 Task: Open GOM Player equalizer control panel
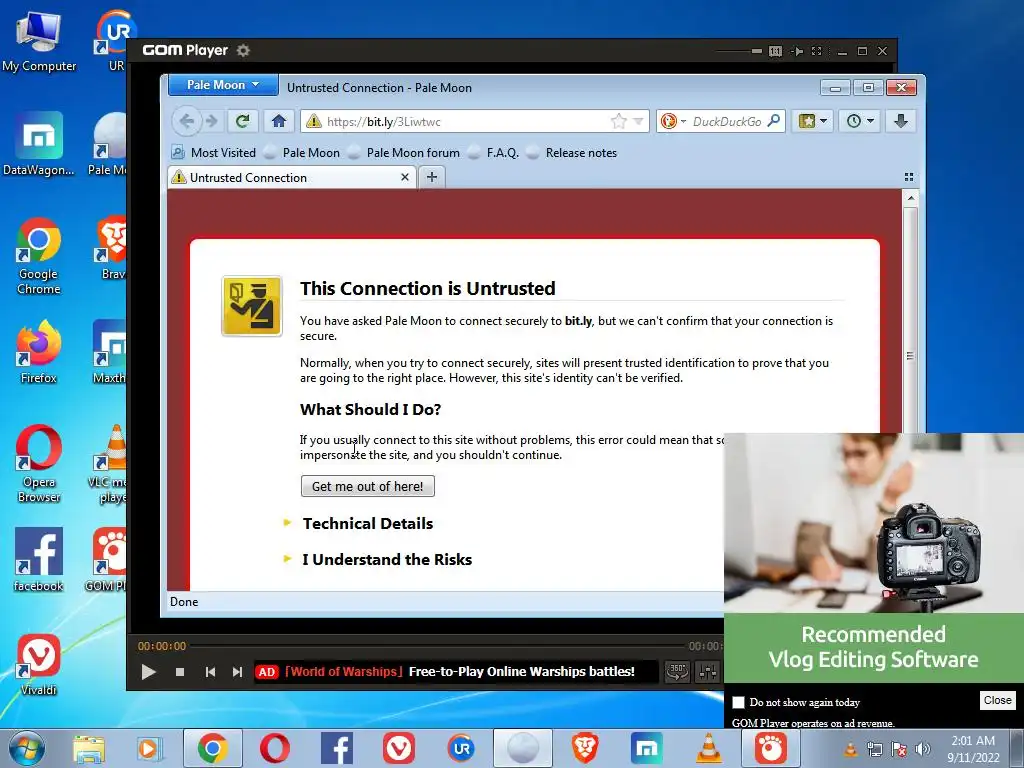point(707,671)
